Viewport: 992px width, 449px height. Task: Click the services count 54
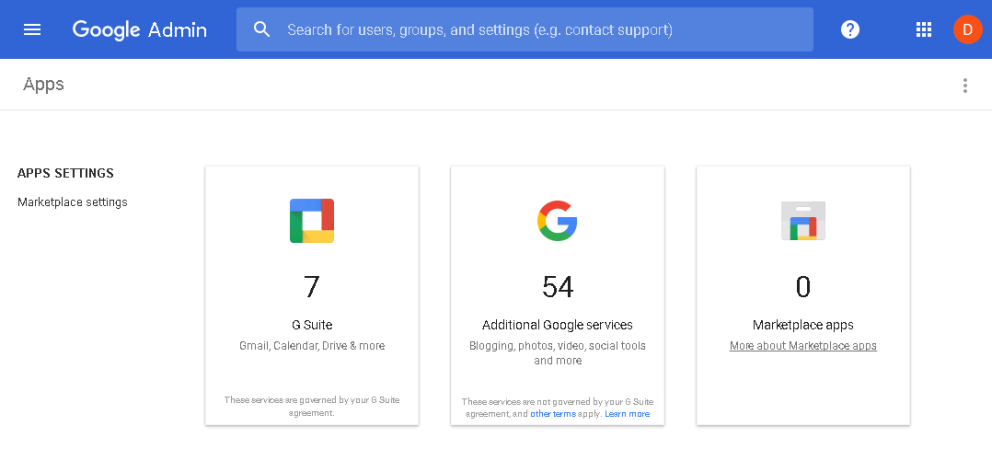pyautogui.click(x=557, y=286)
